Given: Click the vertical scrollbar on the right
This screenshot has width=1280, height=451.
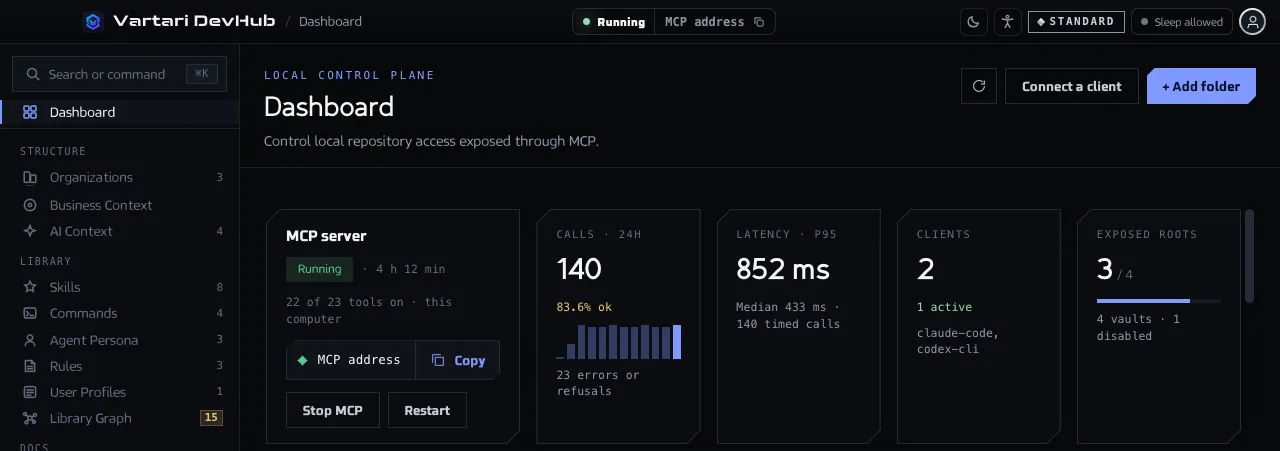Looking at the screenshot, I should (x=1249, y=255).
